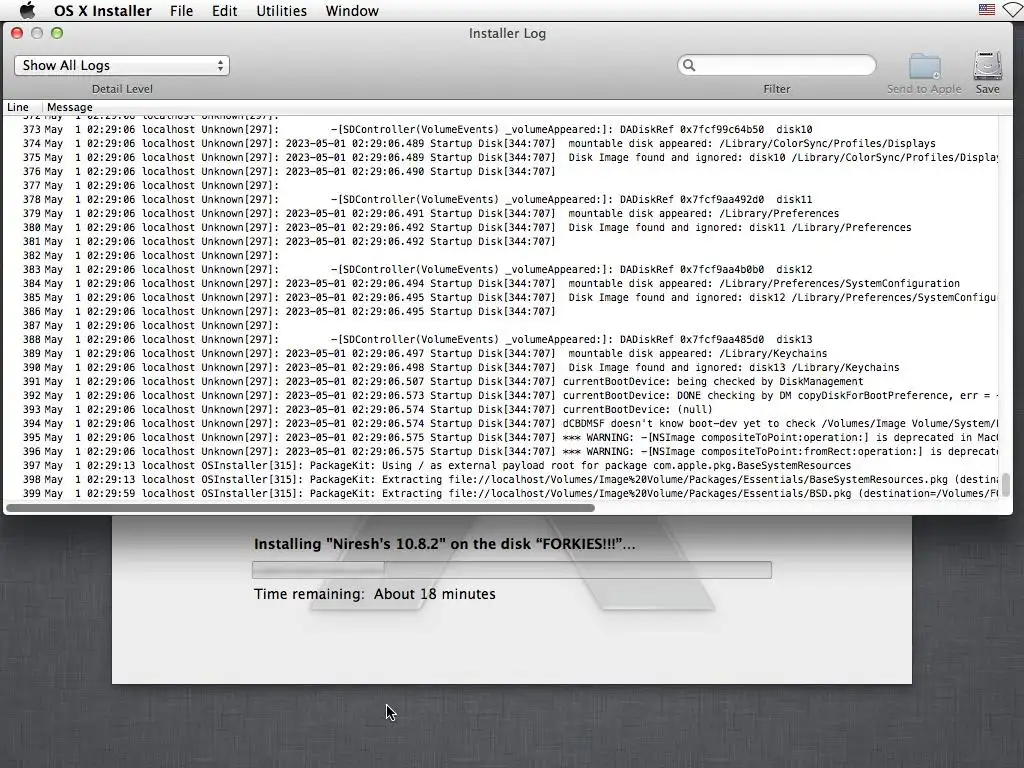The image size is (1024, 768).
Task: Select log line 391 being checked by DiskManagement
Action: click(x=502, y=381)
